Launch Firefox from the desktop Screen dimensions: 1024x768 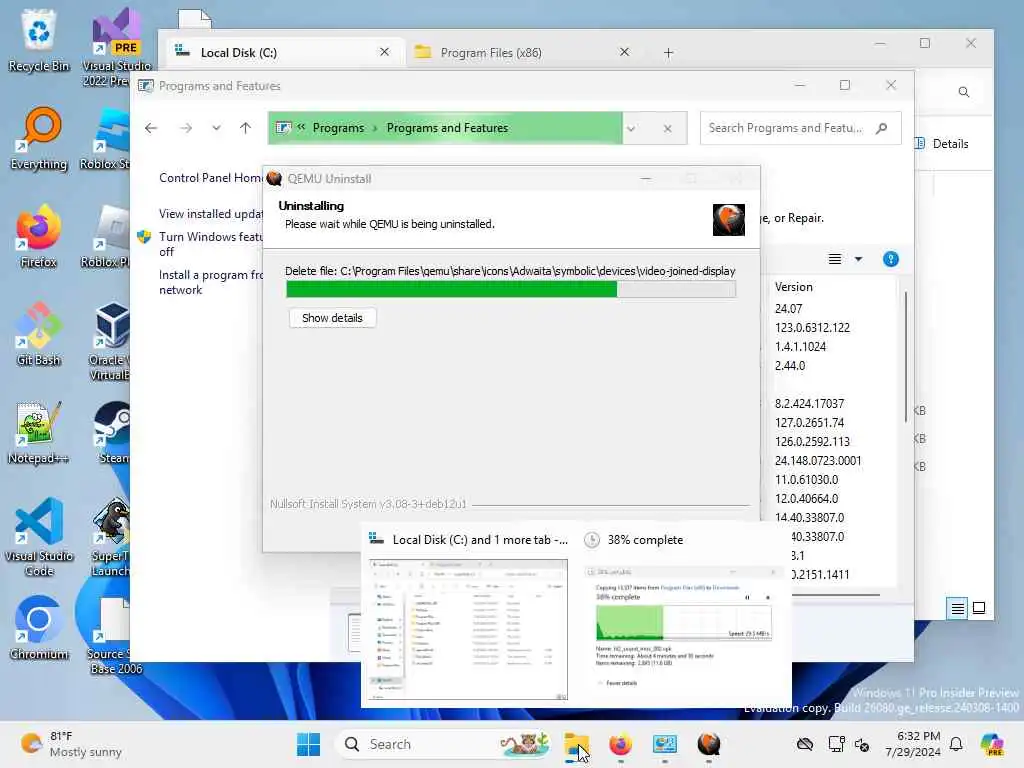[39, 236]
